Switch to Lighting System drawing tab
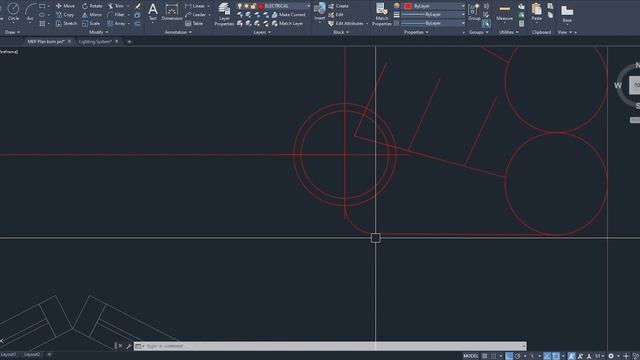The height and width of the screenshot is (360, 640). pyautogui.click(x=95, y=42)
